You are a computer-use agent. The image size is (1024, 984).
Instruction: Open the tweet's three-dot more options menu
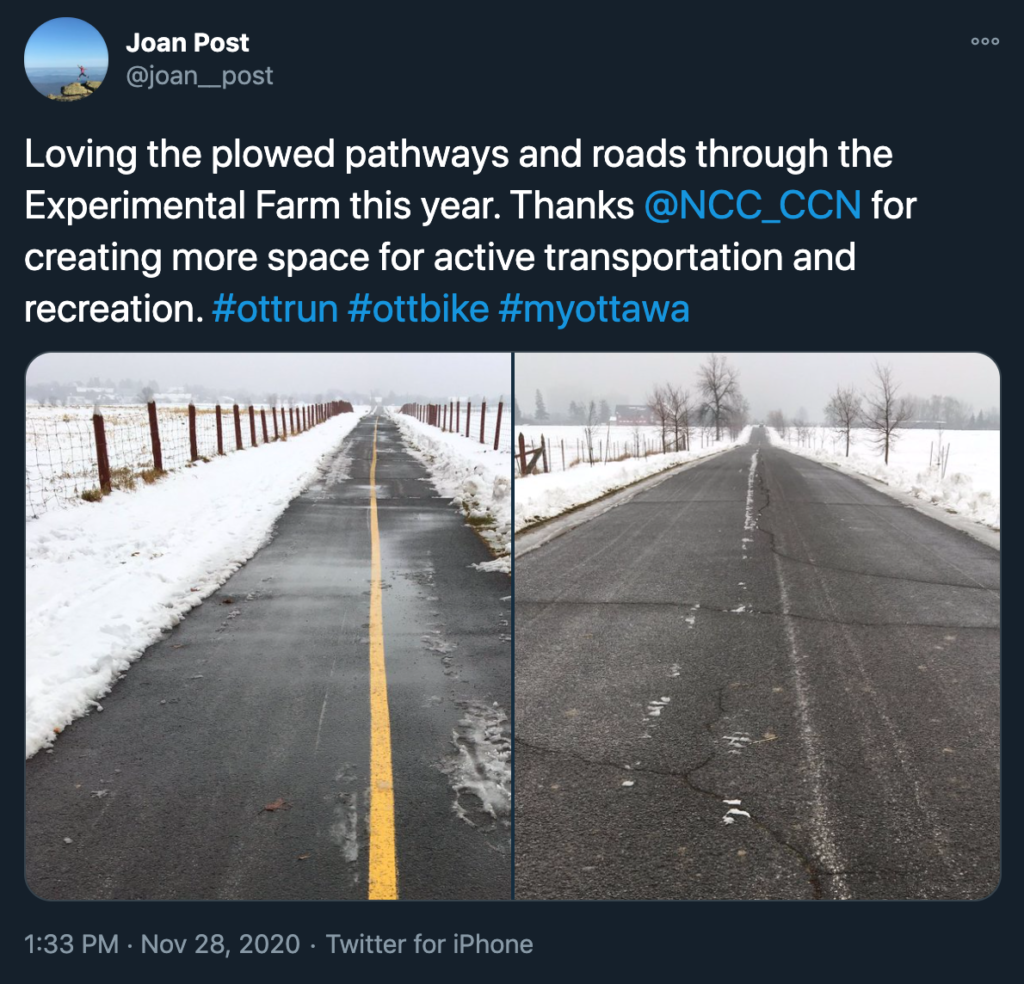click(x=985, y=41)
